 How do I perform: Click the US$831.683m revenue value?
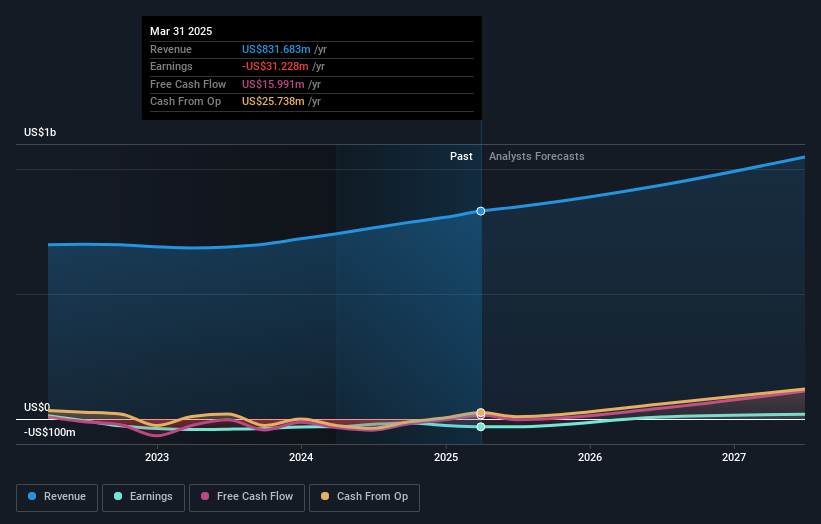(276, 49)
